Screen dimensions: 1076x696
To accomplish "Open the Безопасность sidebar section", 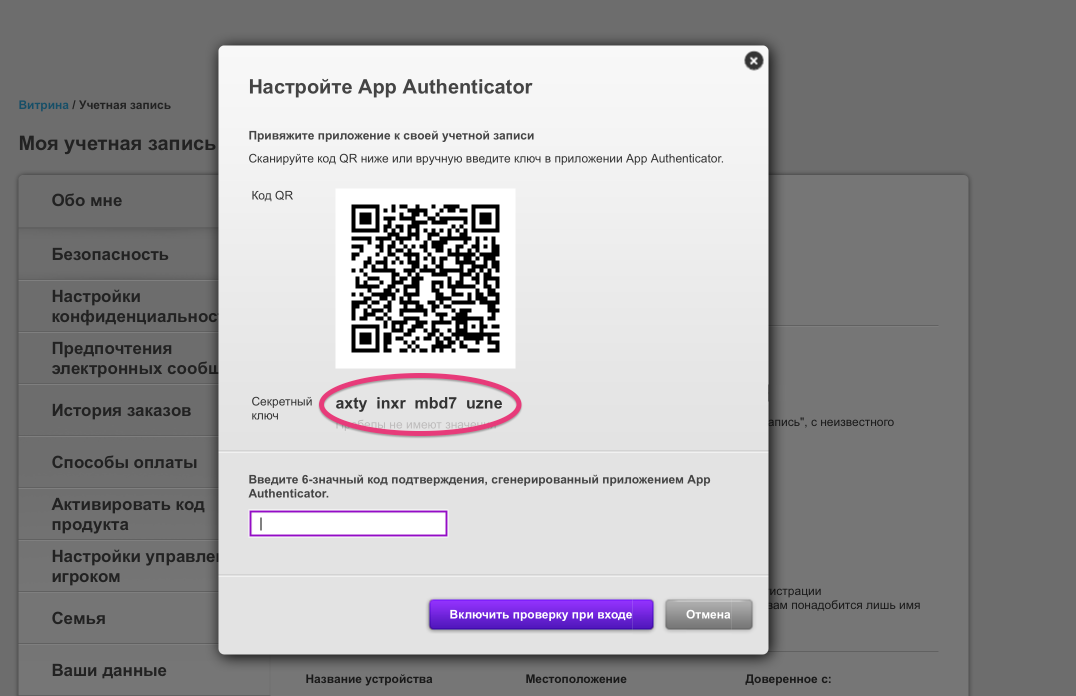I will 119,254.
